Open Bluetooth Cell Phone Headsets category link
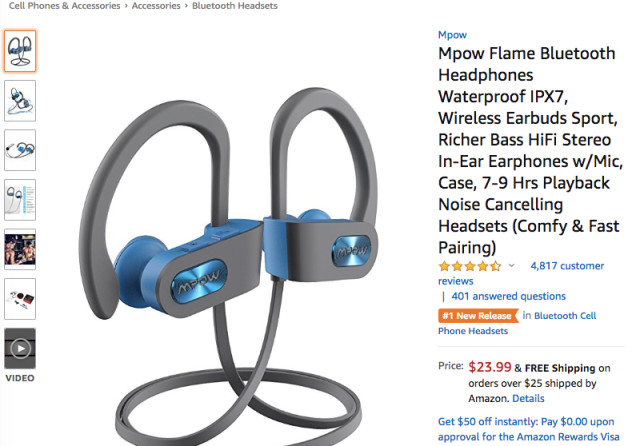Image resolution: width=640 pixels, height=446 pixels. tap(517, 323)
